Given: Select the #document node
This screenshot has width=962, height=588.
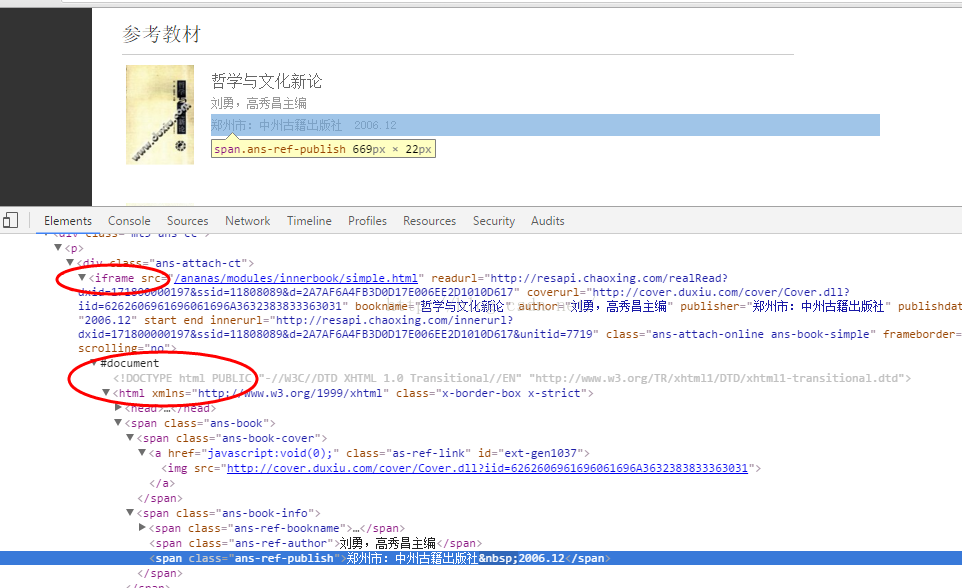Looking at the screenshot, I should 129,363.
